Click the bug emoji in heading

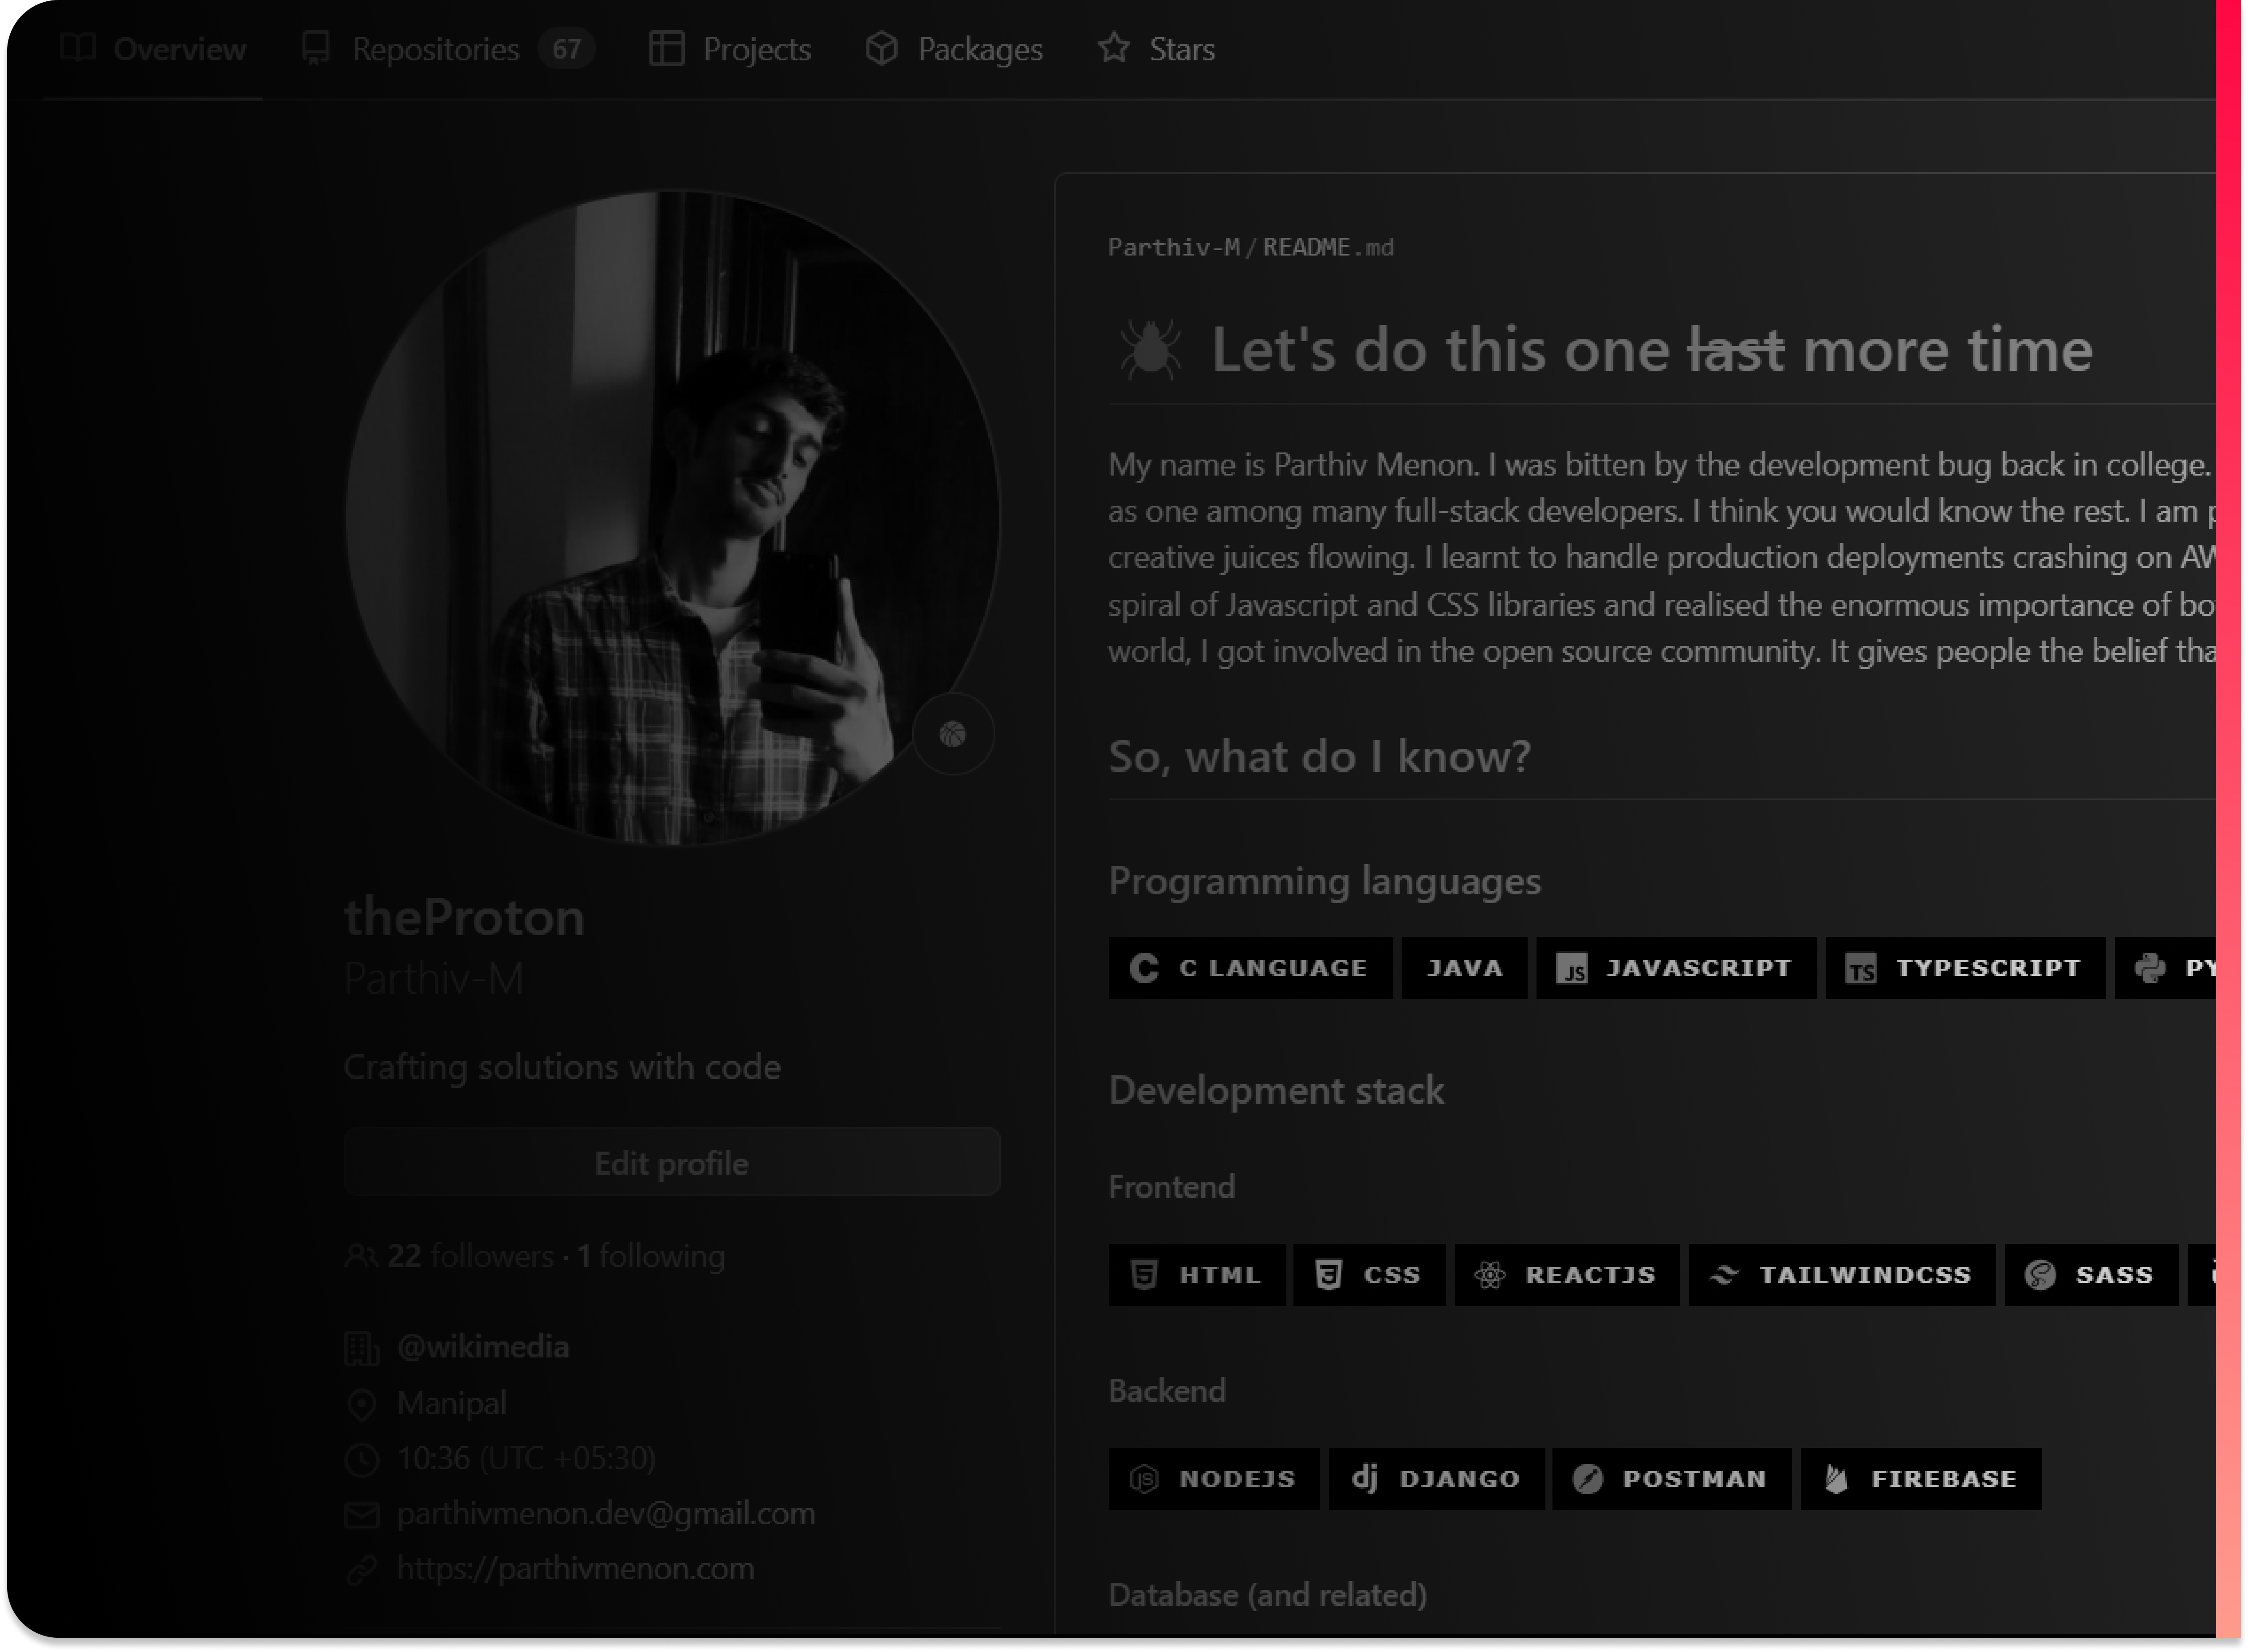click(x=1150, y=349)
